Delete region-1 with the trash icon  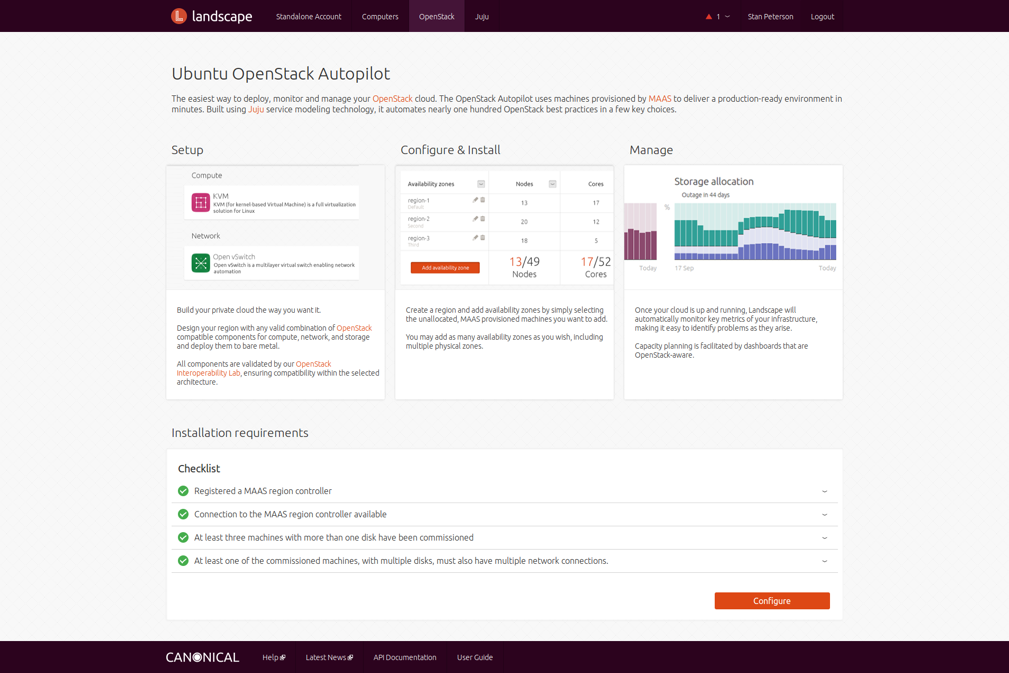(x=483, y=200)
